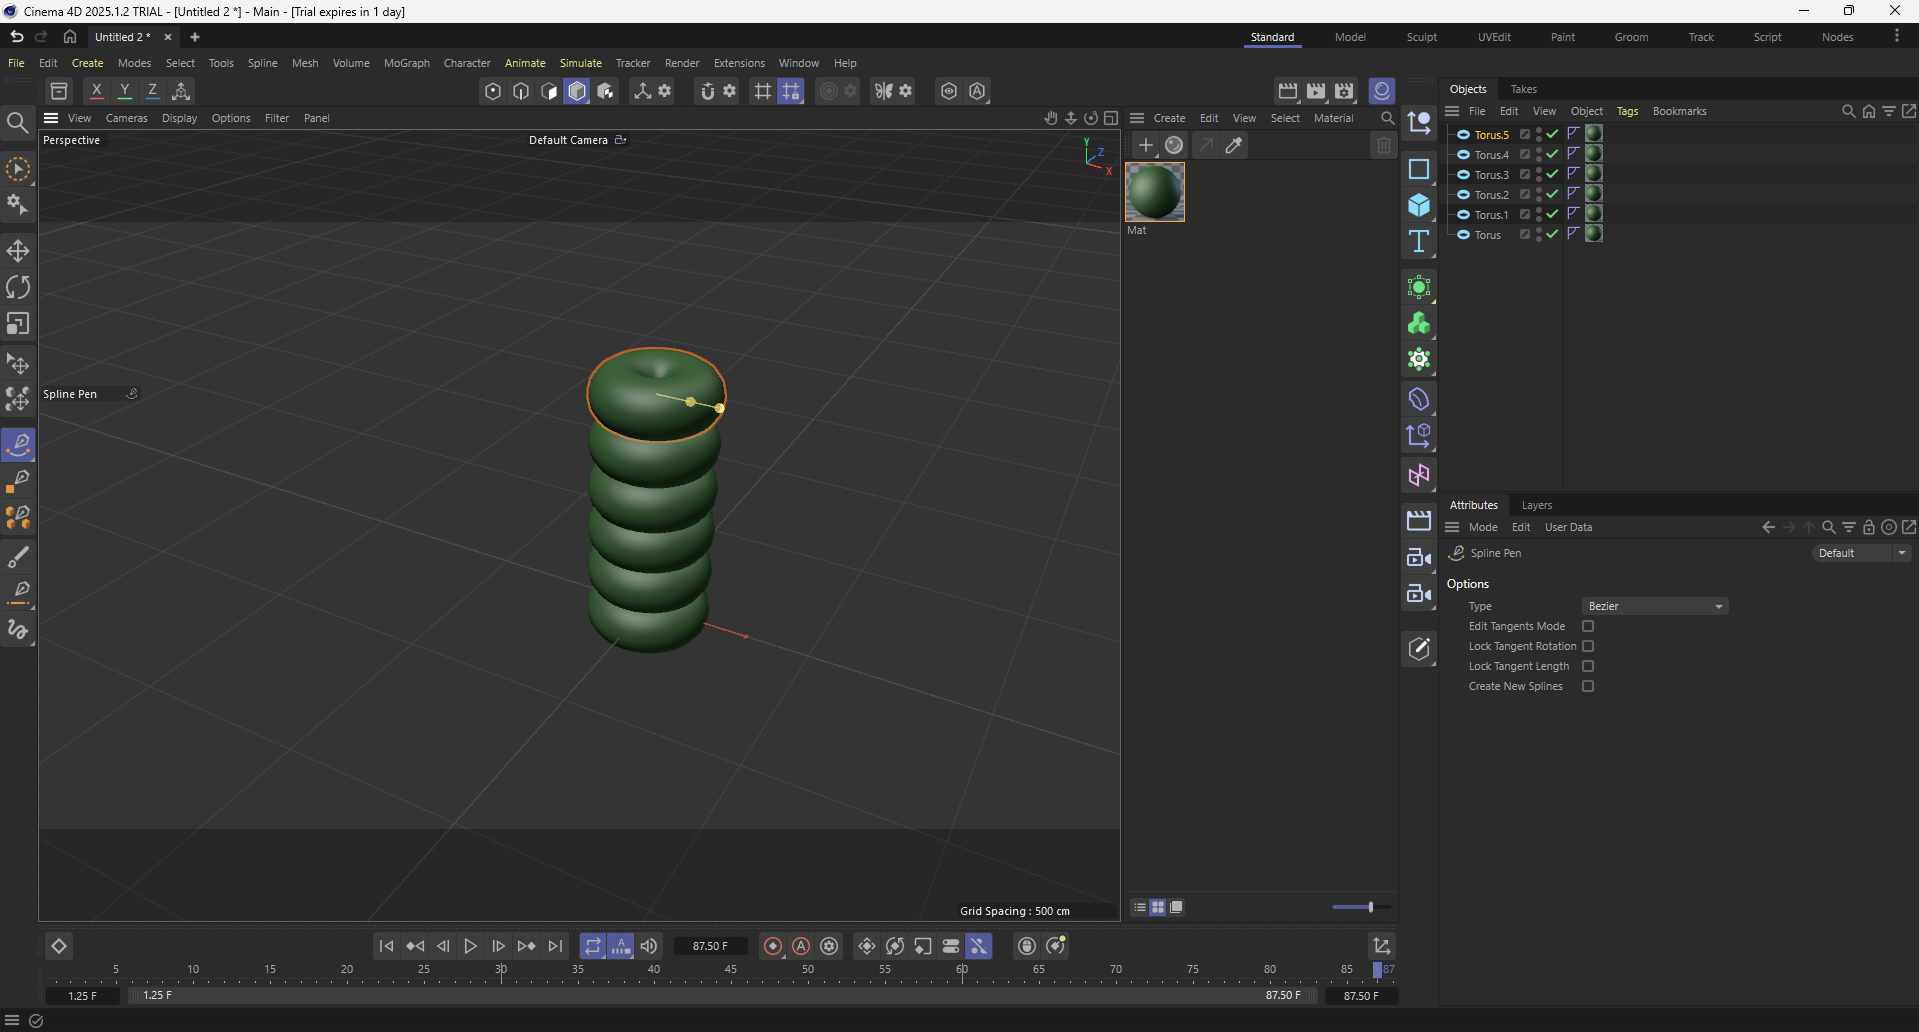Enable the Edit Tangents Mode checkbox
The height and width of the screenshot is (1032, 1919).
coord(1588,626)
